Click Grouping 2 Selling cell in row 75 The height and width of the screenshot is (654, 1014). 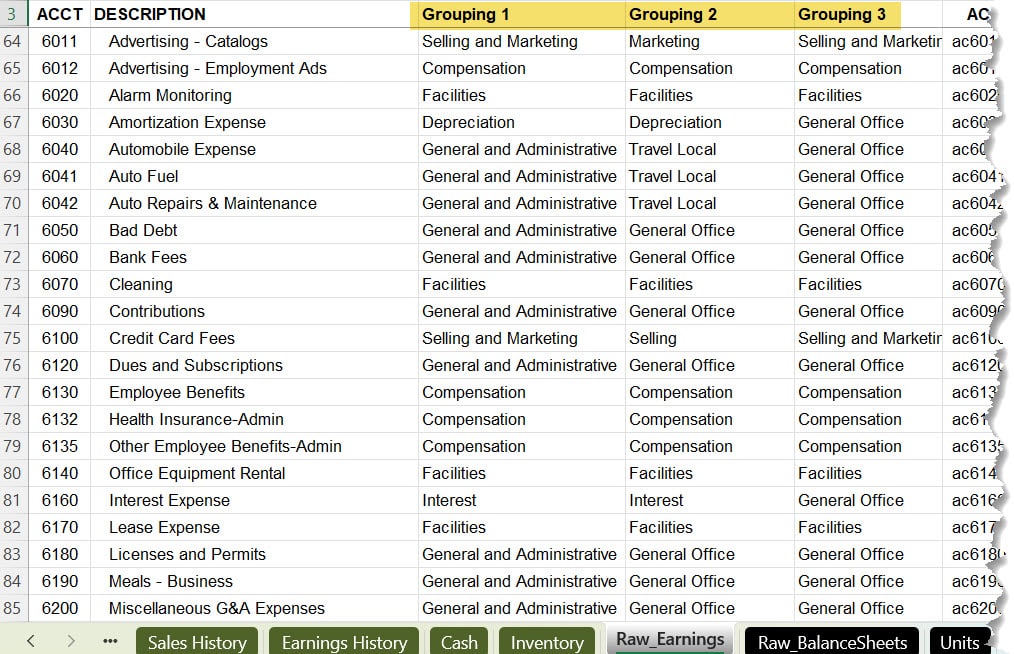709,338
